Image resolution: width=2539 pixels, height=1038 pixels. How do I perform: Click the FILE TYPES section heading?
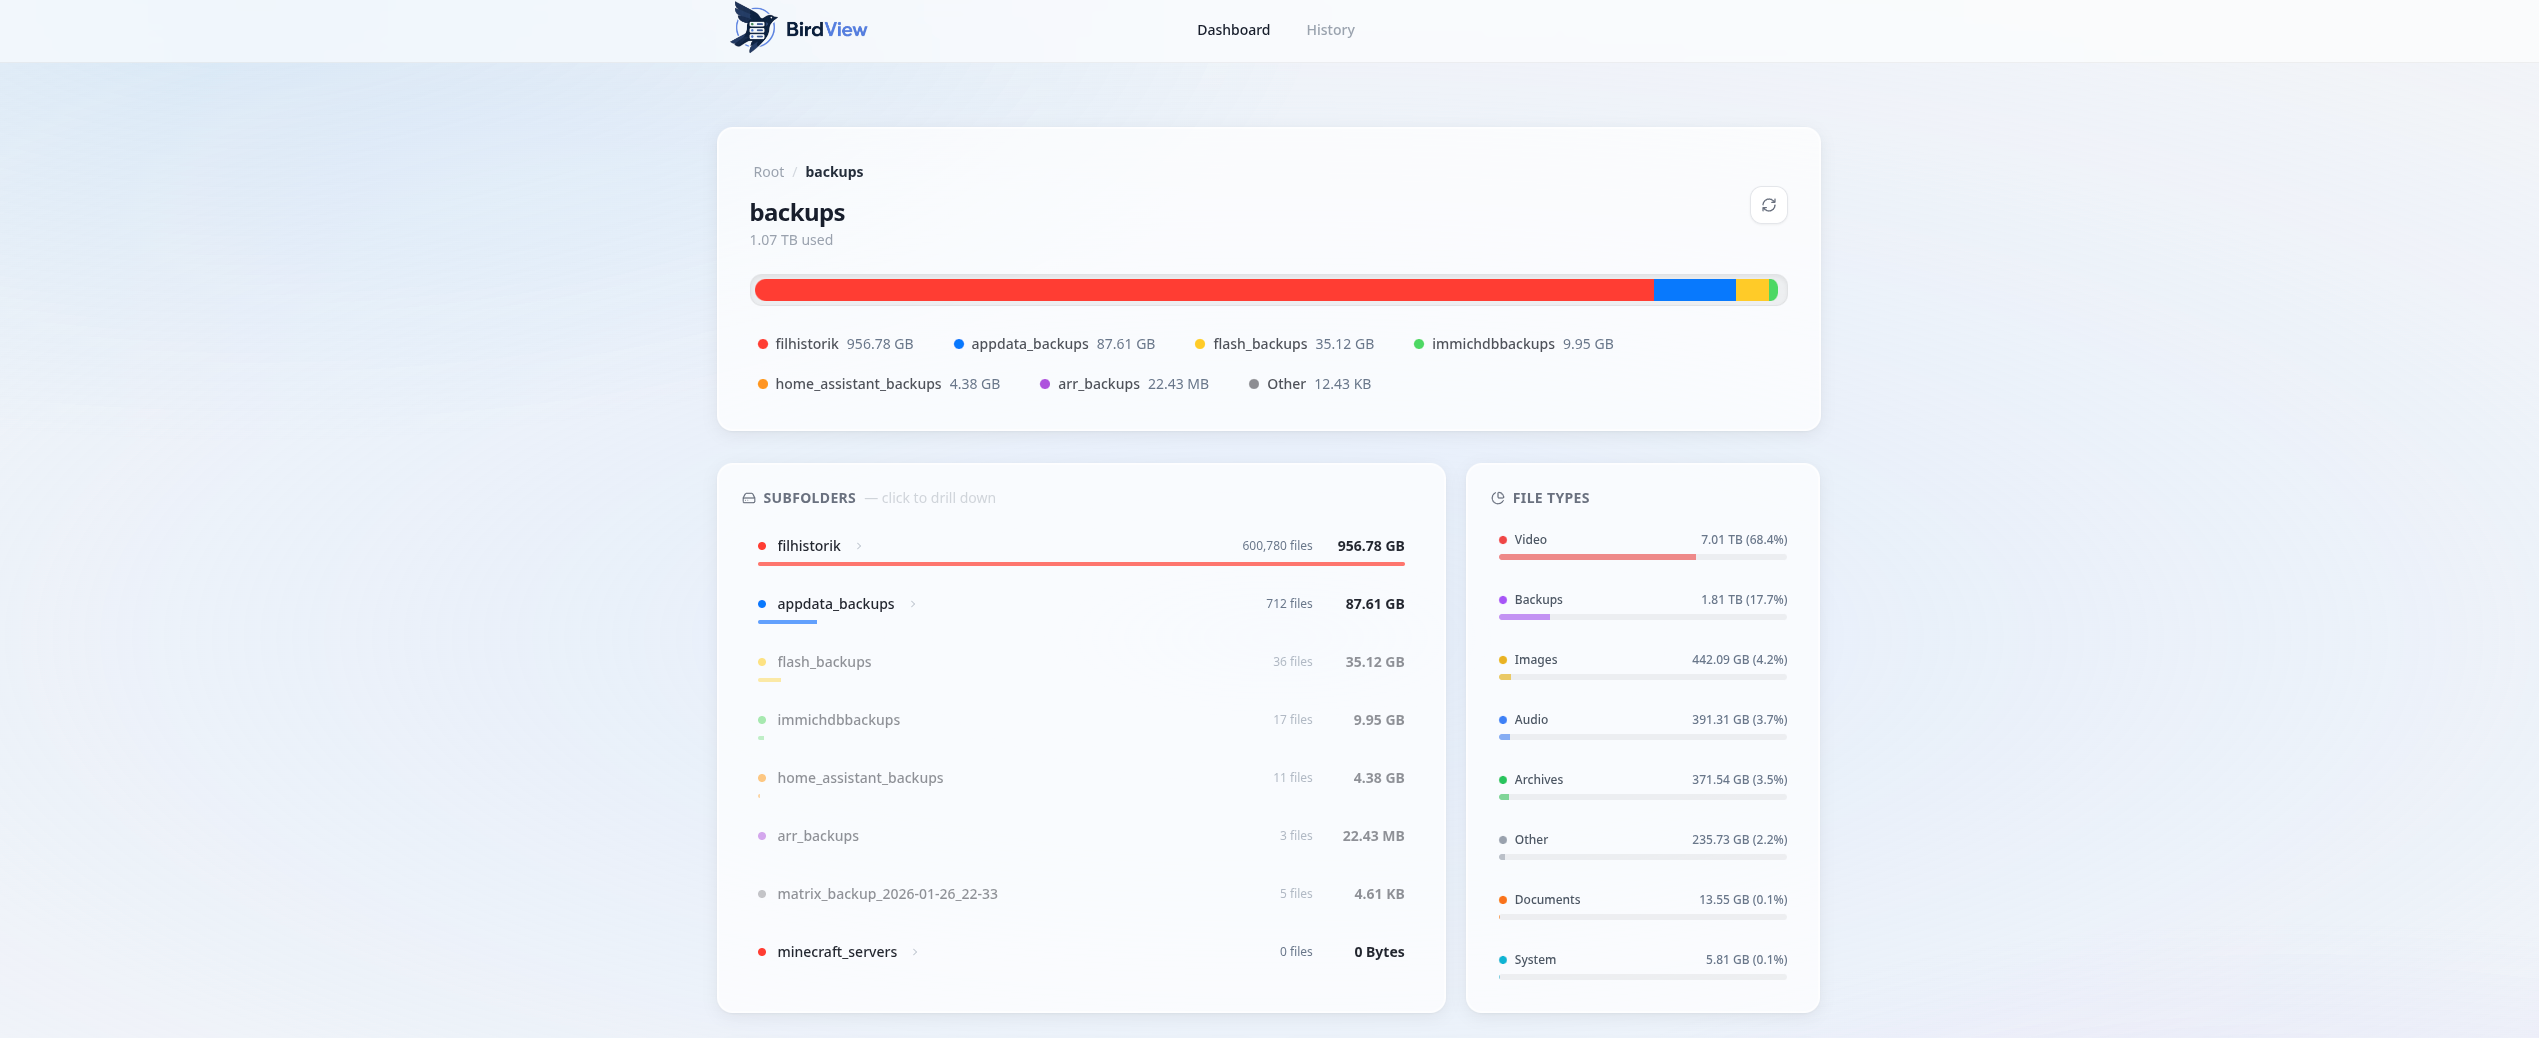click(x=1550, y=498)
